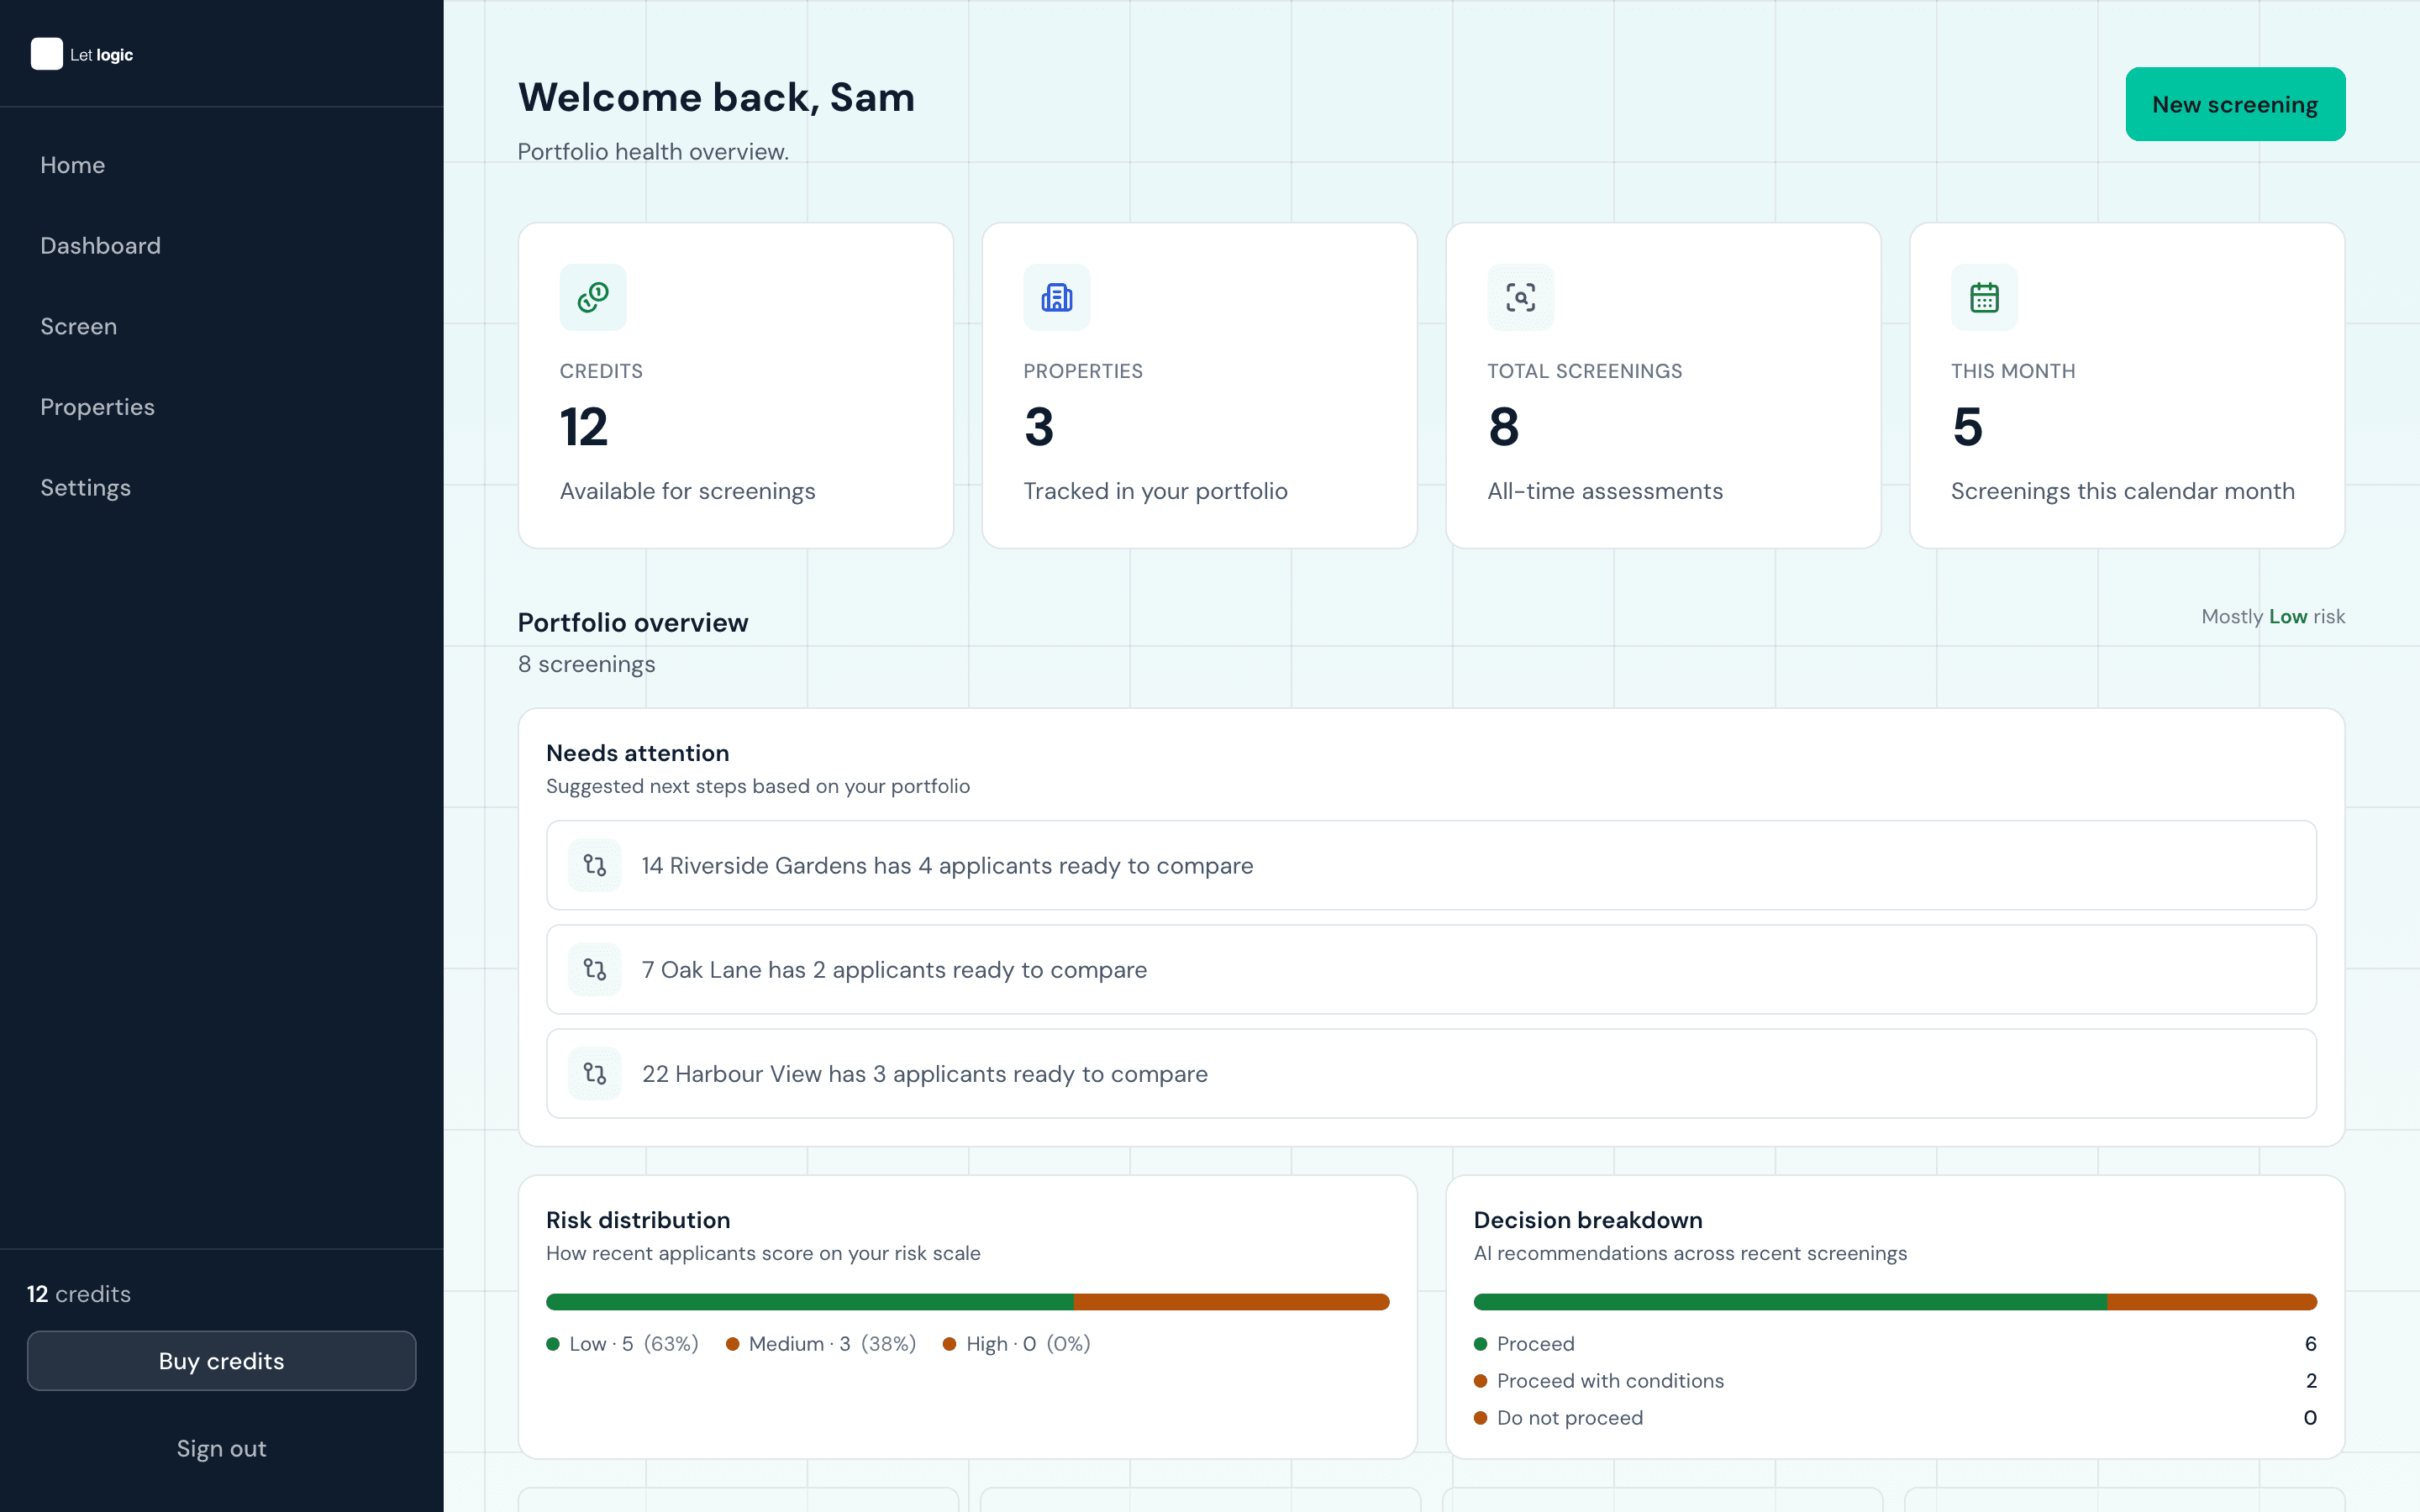2420x1512 pixels.
Task: Click green Low segment of risk bar
Action: 810,1302
